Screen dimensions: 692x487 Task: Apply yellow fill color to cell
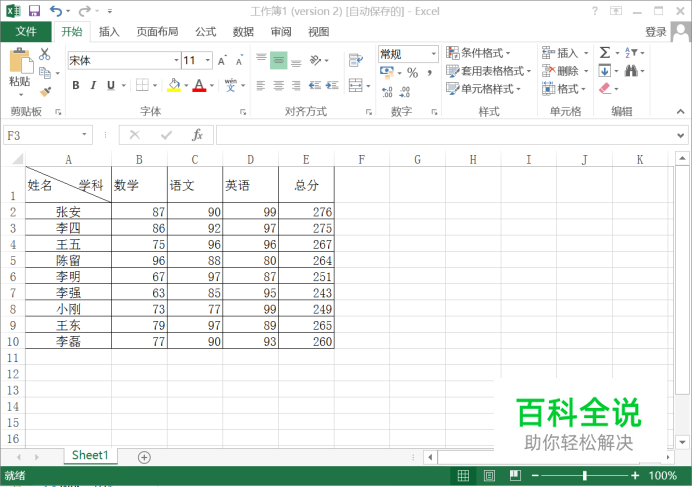click(174, 85)
